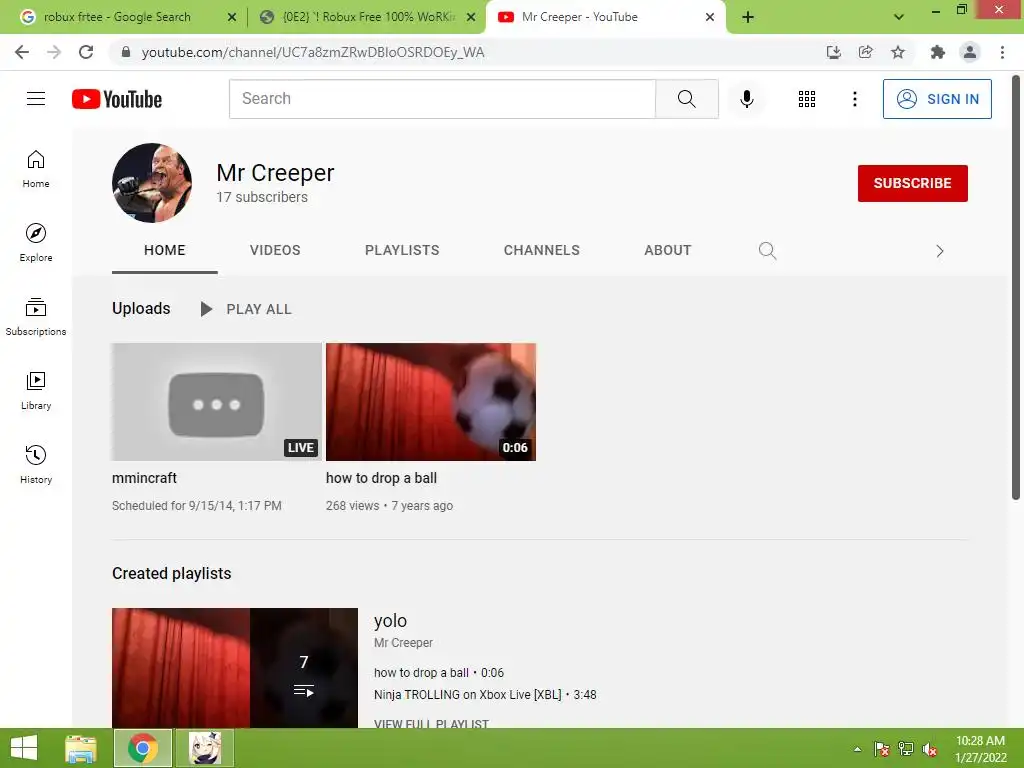
Task: Open the tab search dropdown arrow
Action: click(899, 17)
